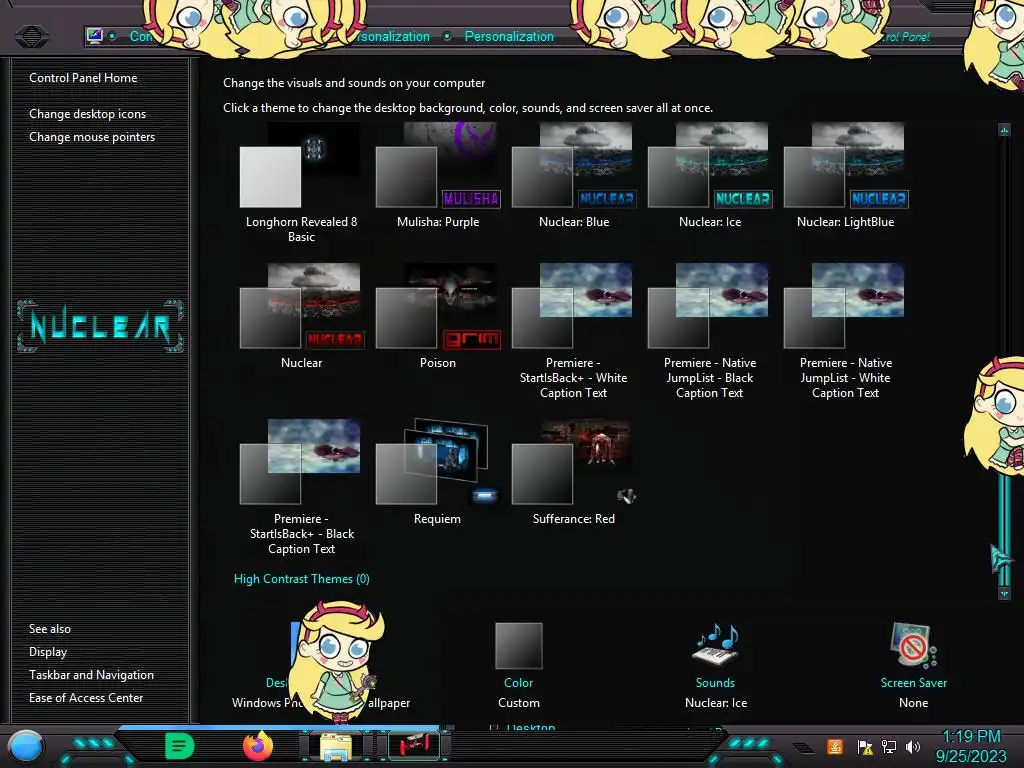Switch to the Personalization taskbar window
1024x768 pixels.
[x=414, y=745]
